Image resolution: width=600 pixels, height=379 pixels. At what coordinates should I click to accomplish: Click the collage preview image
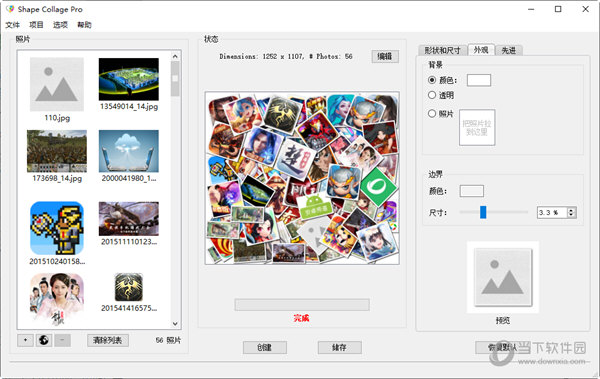tap(302, 178)
